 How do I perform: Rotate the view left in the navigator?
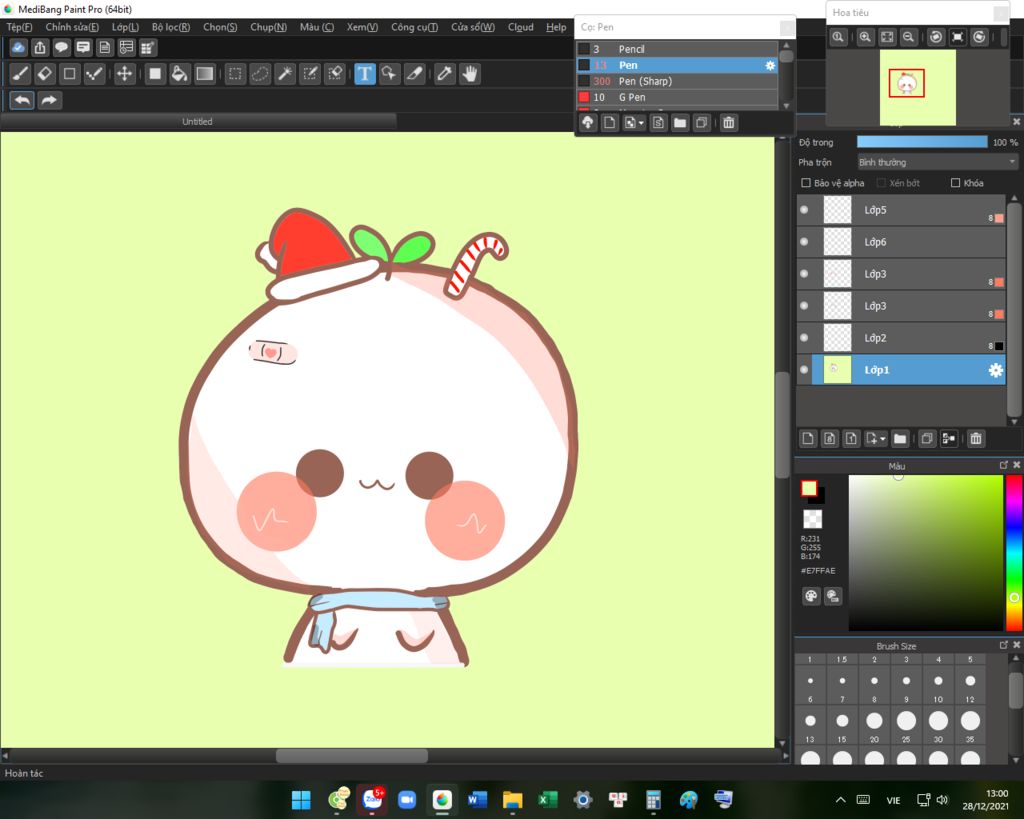(x=936, y=37)
